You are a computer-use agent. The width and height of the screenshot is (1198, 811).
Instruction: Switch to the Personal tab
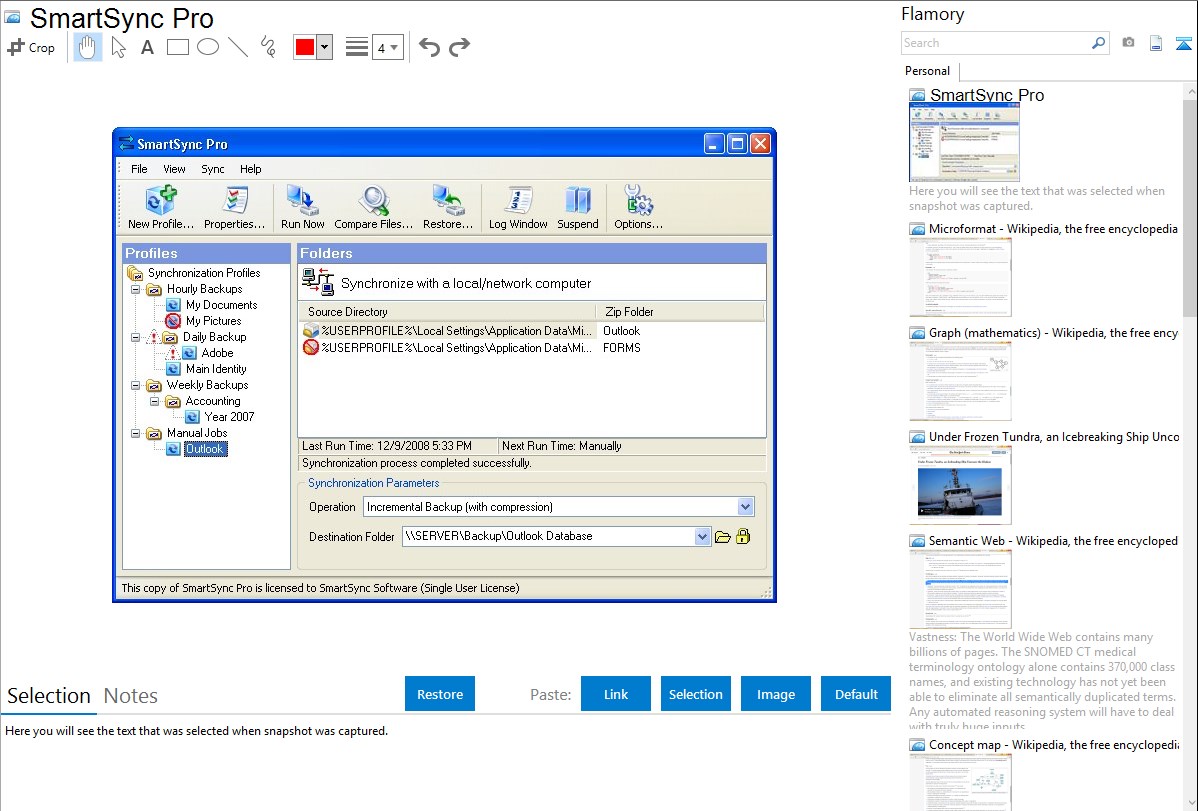pyautogui.click(x=927, y=71)
